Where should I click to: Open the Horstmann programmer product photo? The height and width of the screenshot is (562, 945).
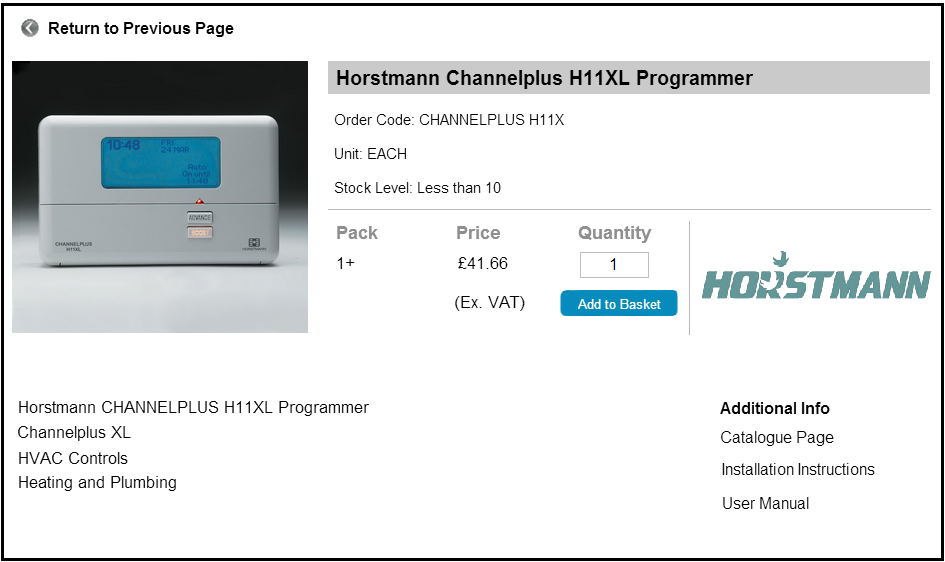160,197
